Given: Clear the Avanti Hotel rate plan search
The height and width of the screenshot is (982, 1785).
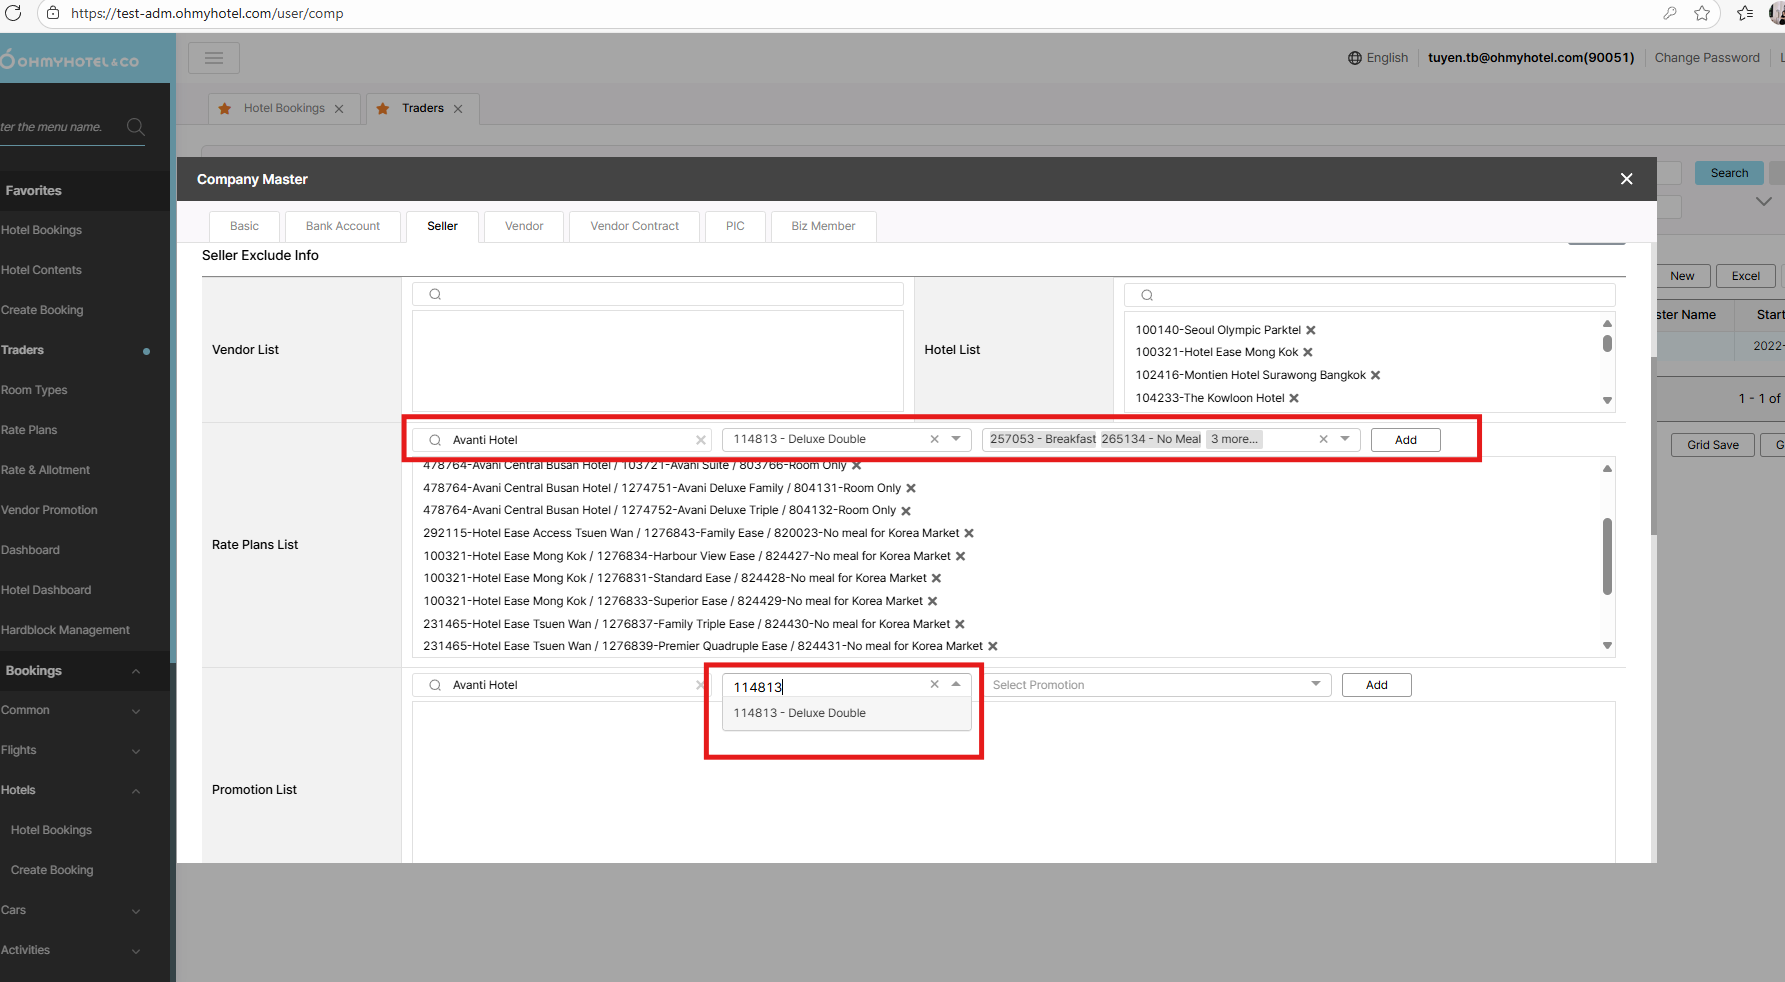Looking at the screenshot, I should point(700,440).
